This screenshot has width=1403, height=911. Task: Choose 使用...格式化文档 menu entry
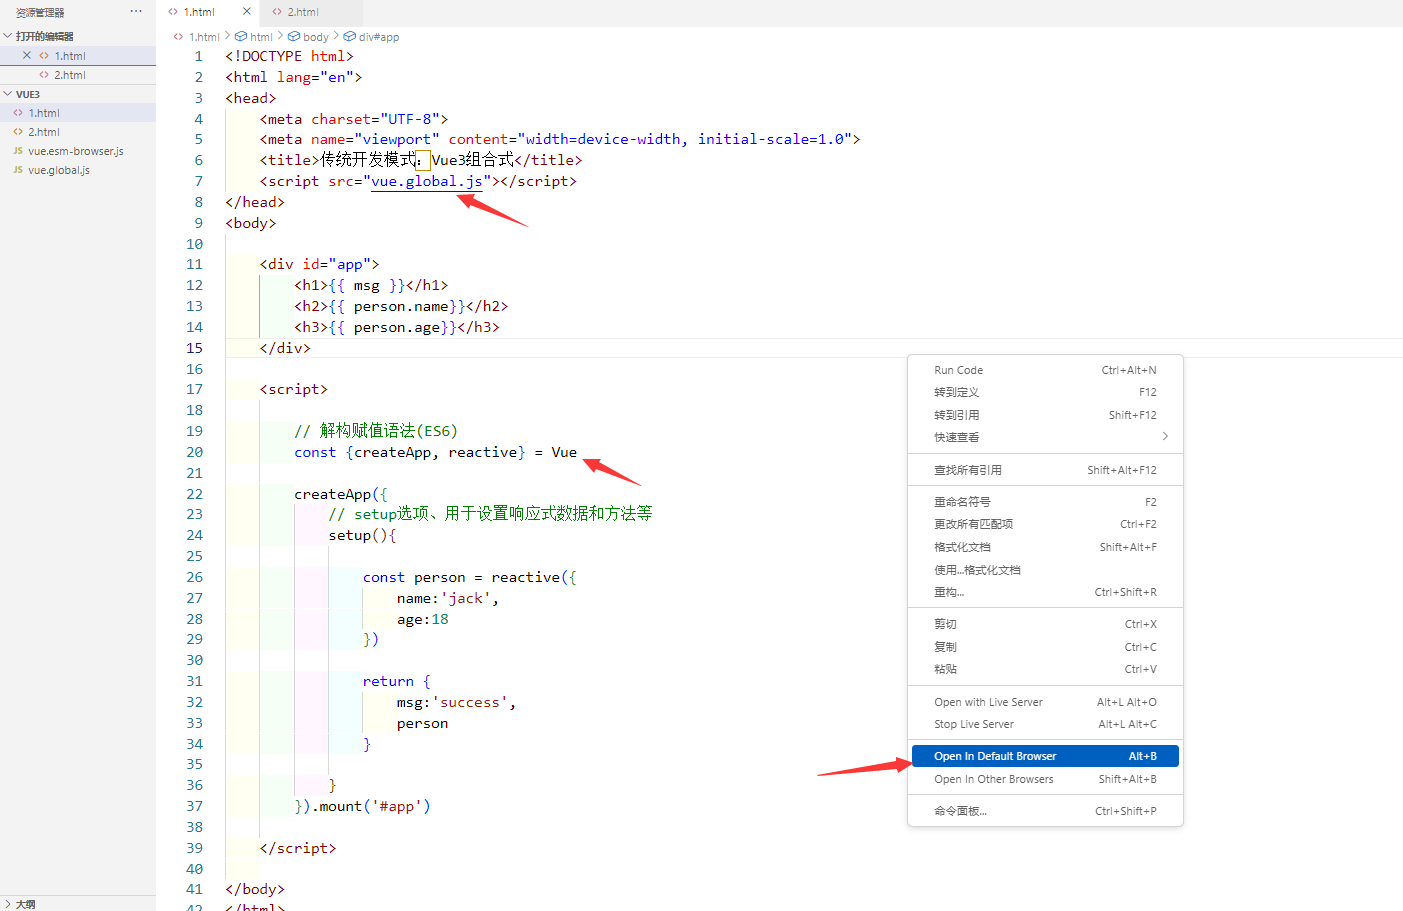click(1045, 570)
